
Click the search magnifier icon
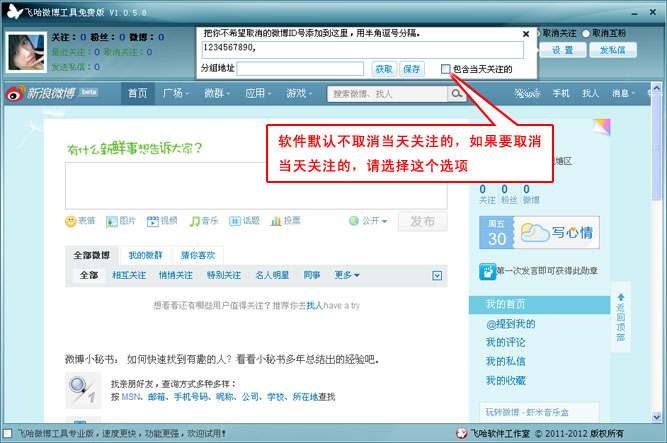point(456,94)
